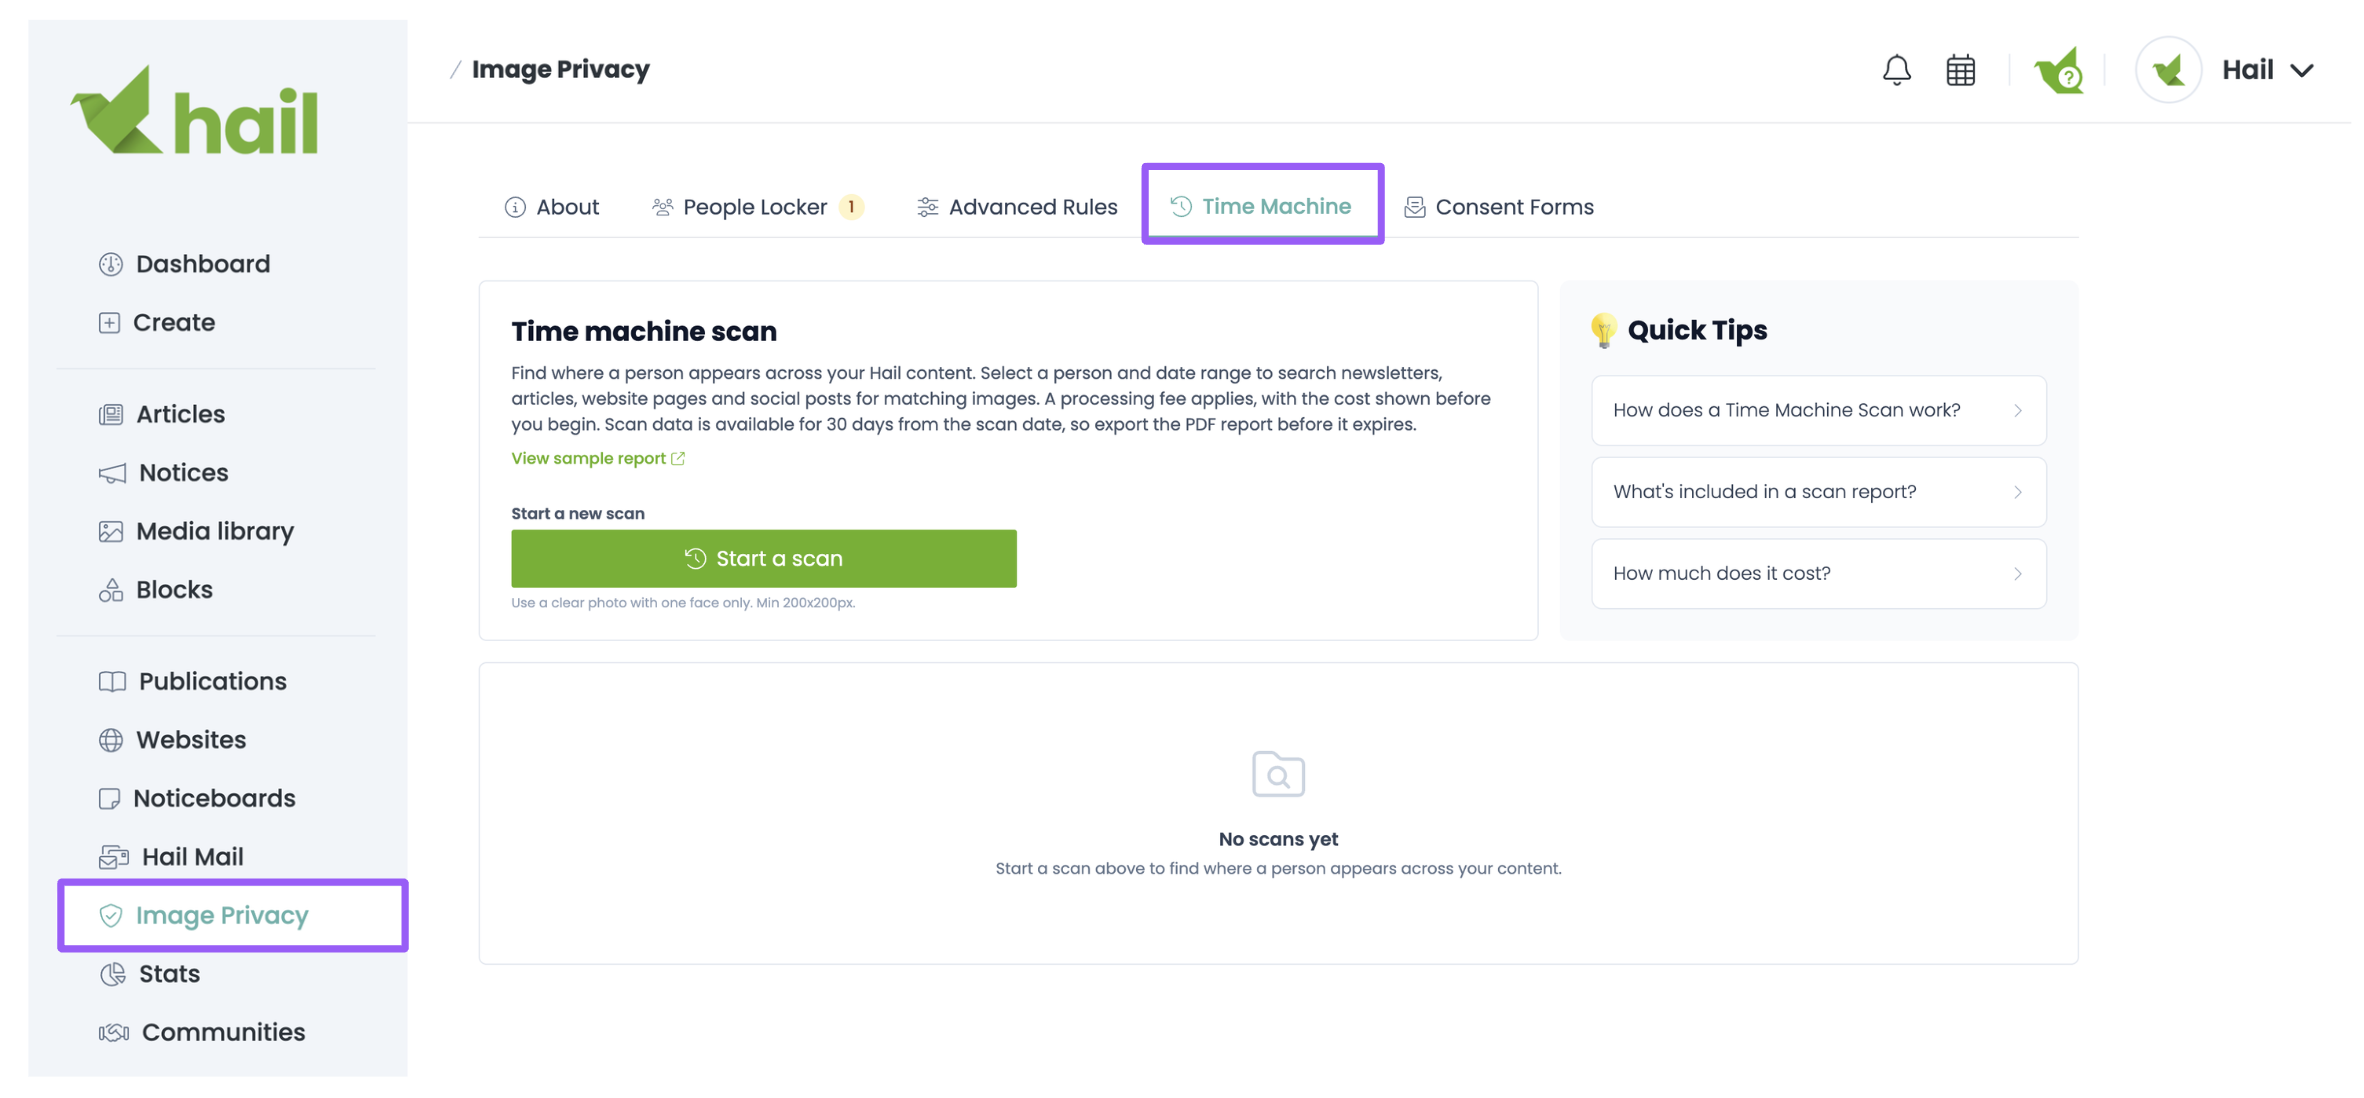
Task: Click the Start a scan button
Action: coord(764,559)
